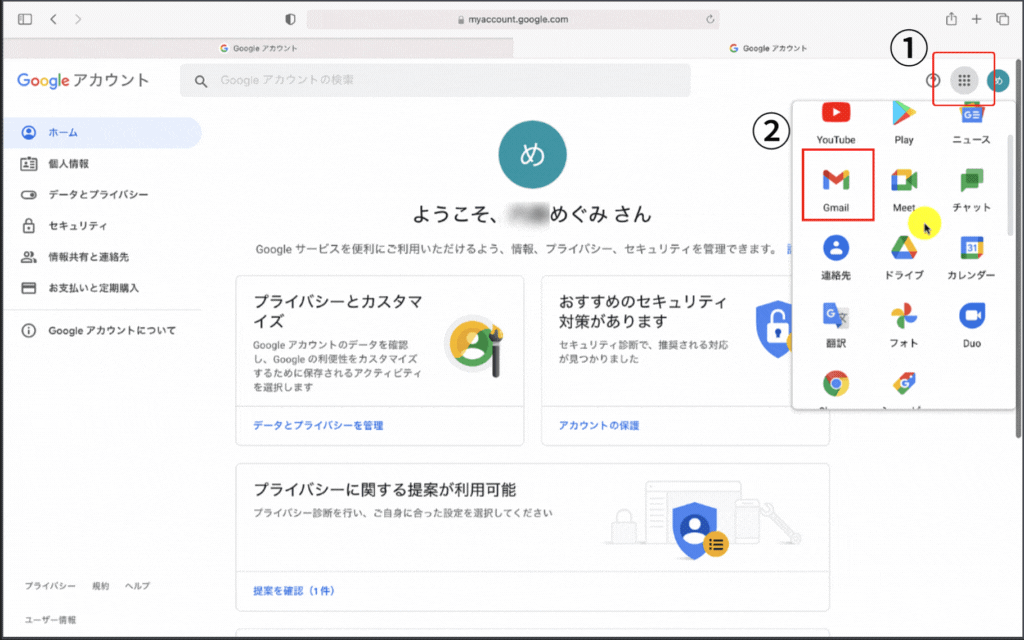Focus the Google アカウントの検索 field
Viewport: 1024px width, 640px height.
(436, 80)
